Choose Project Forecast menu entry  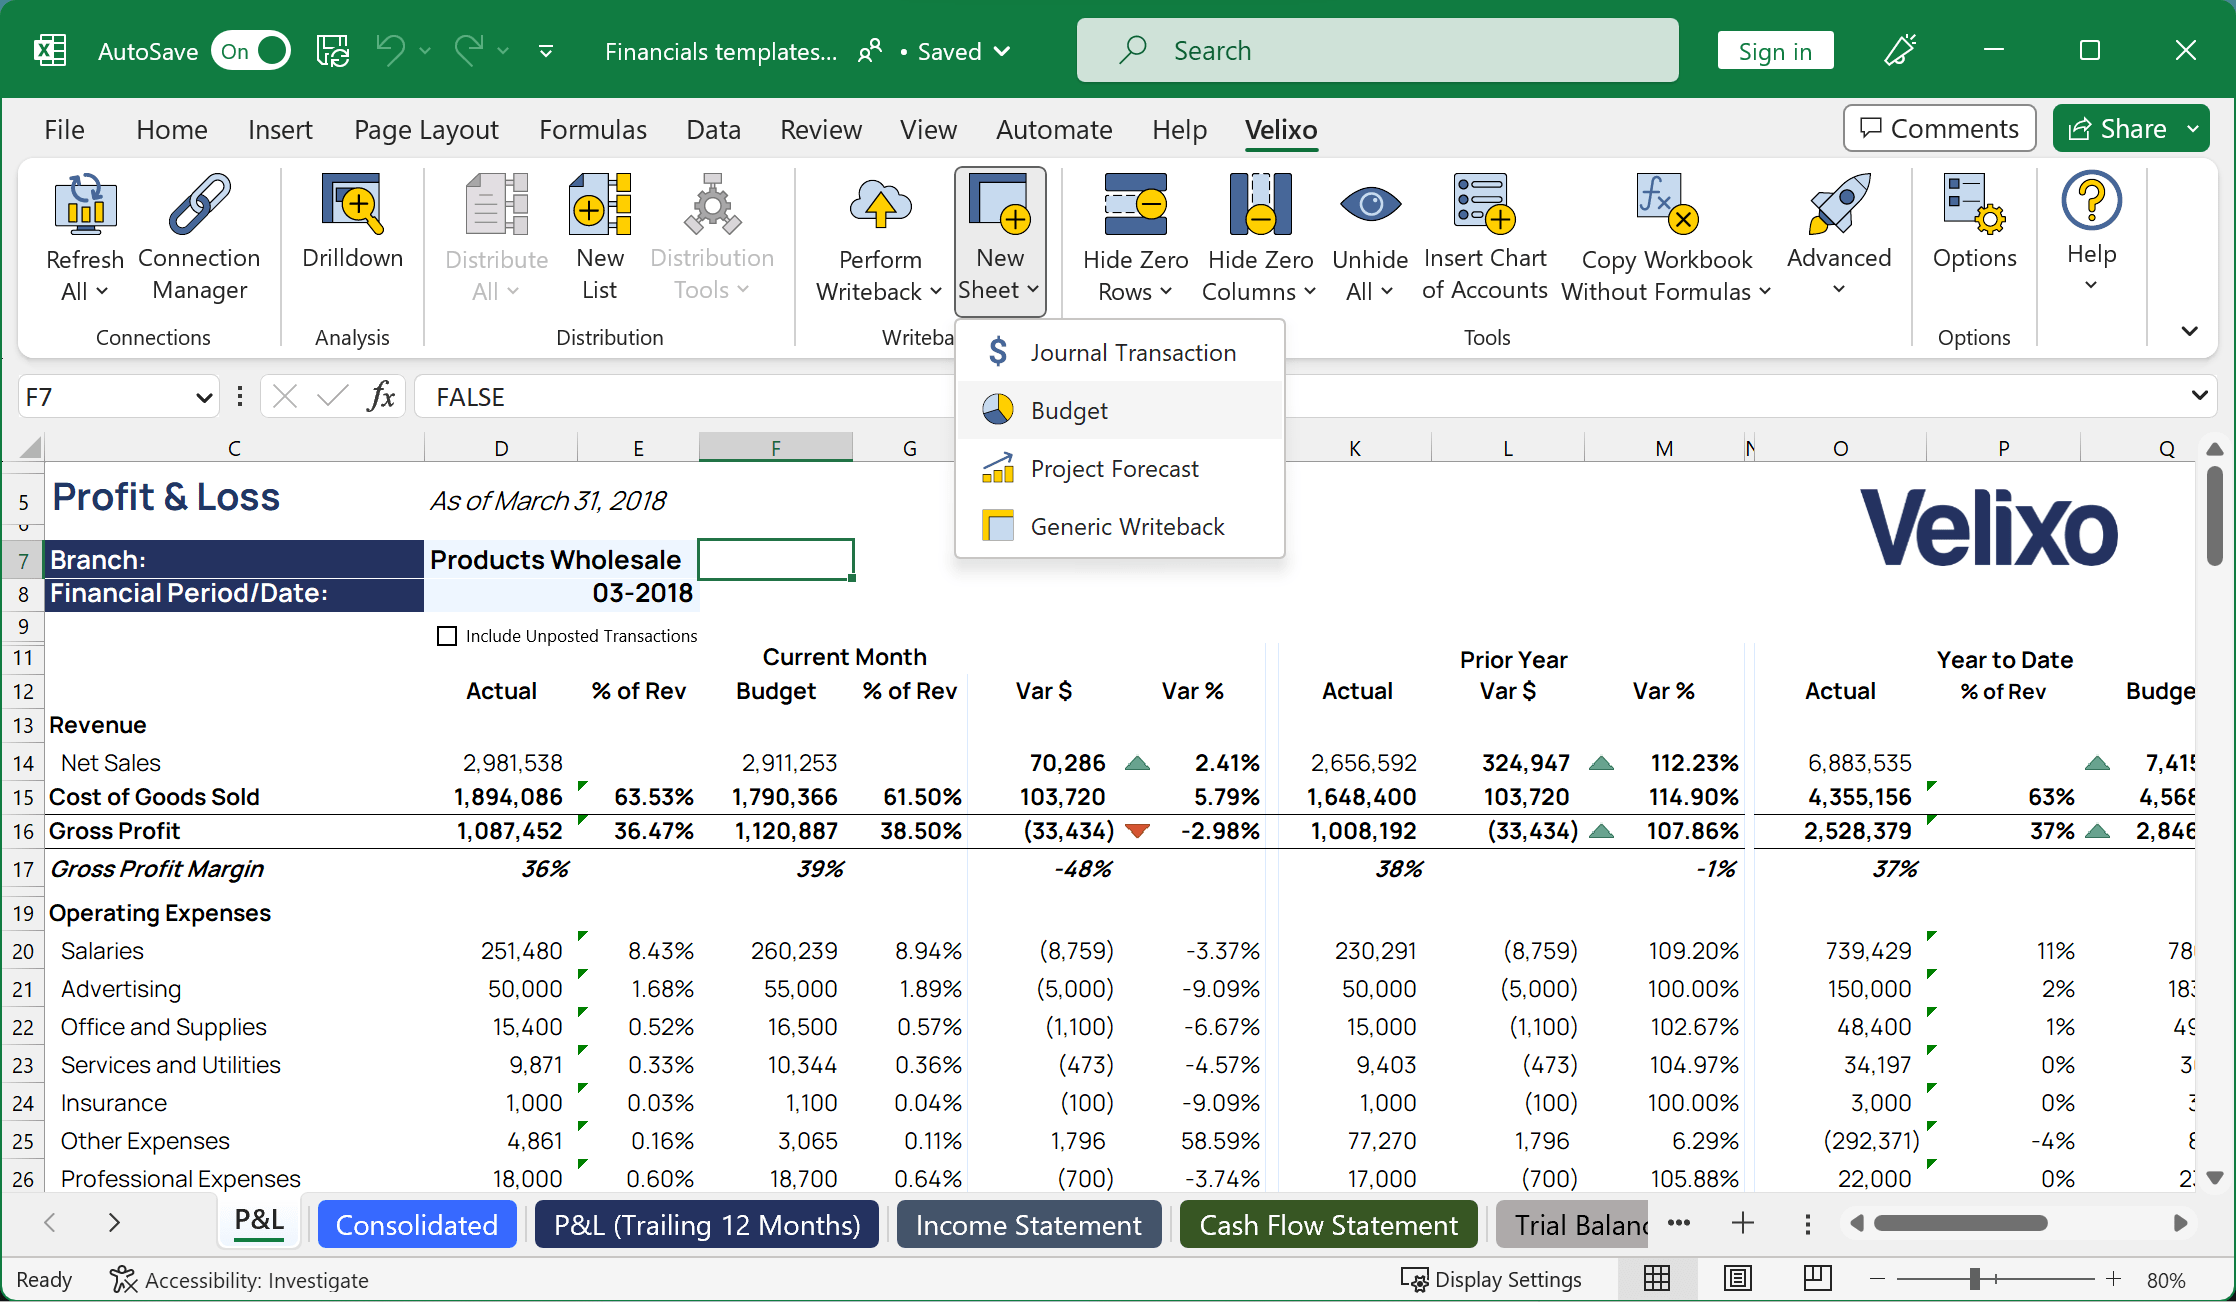(1120, 469)
